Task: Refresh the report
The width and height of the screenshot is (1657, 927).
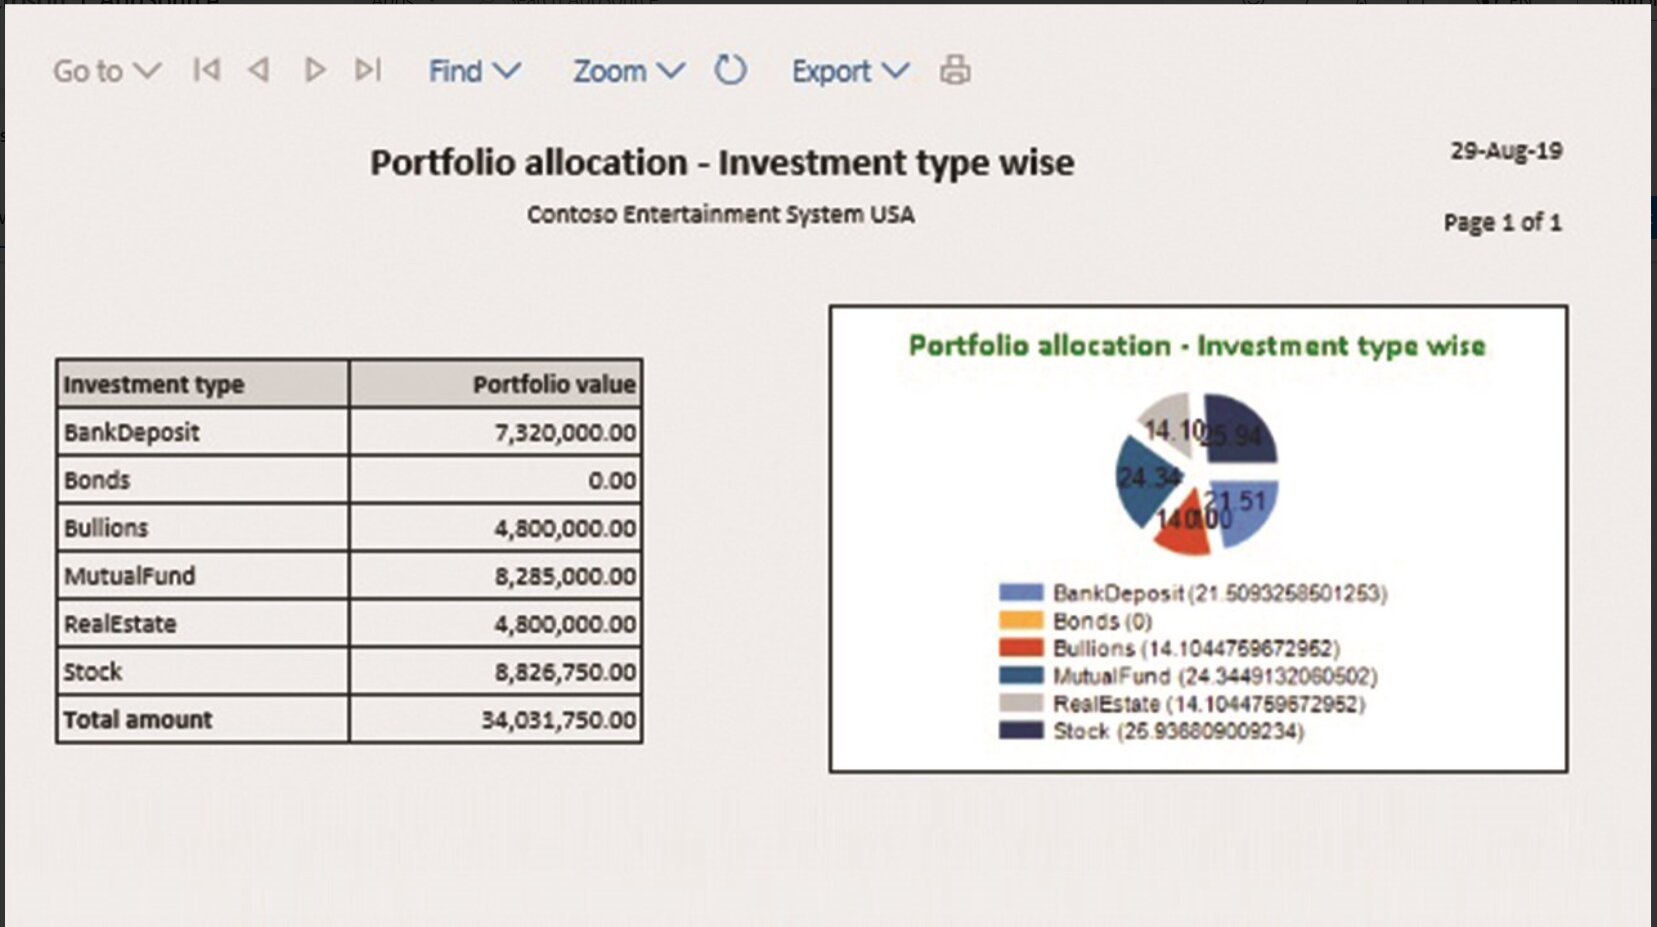Action: 730,70
